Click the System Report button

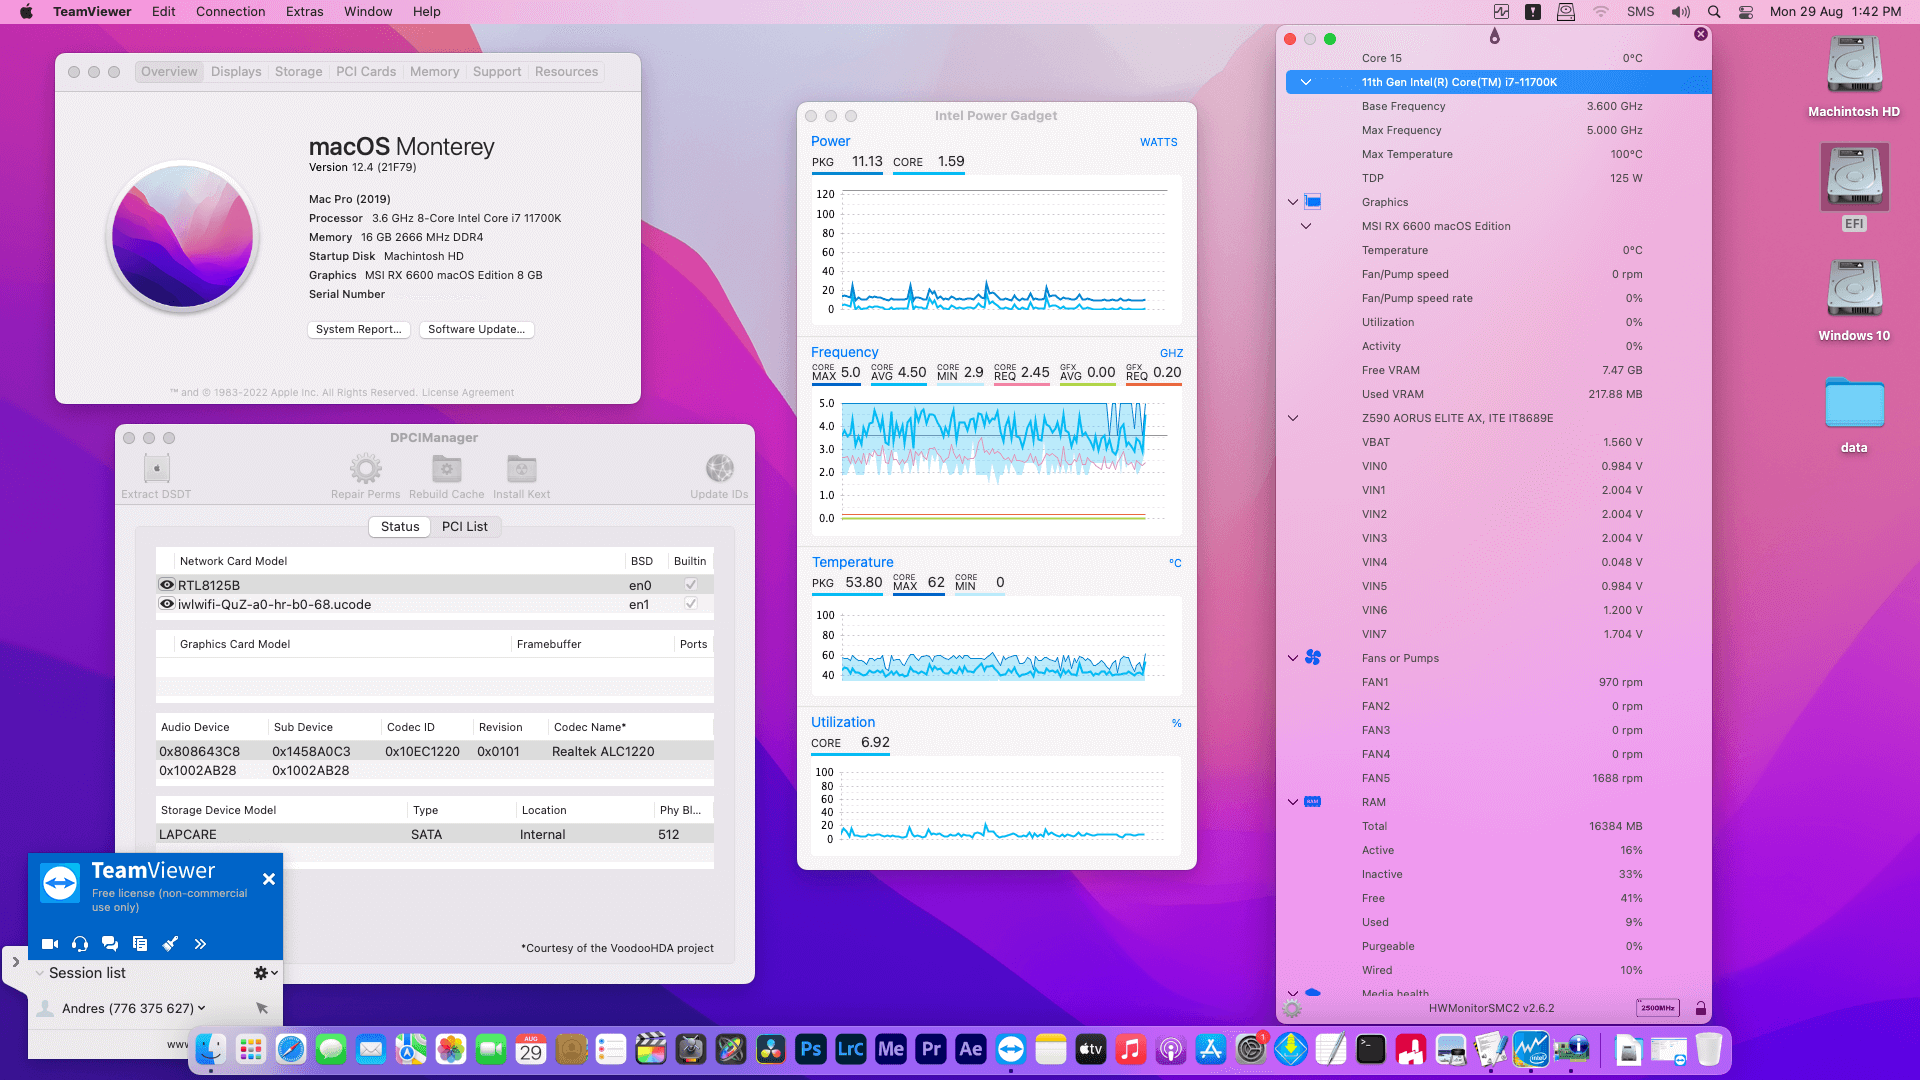(358, 329)
